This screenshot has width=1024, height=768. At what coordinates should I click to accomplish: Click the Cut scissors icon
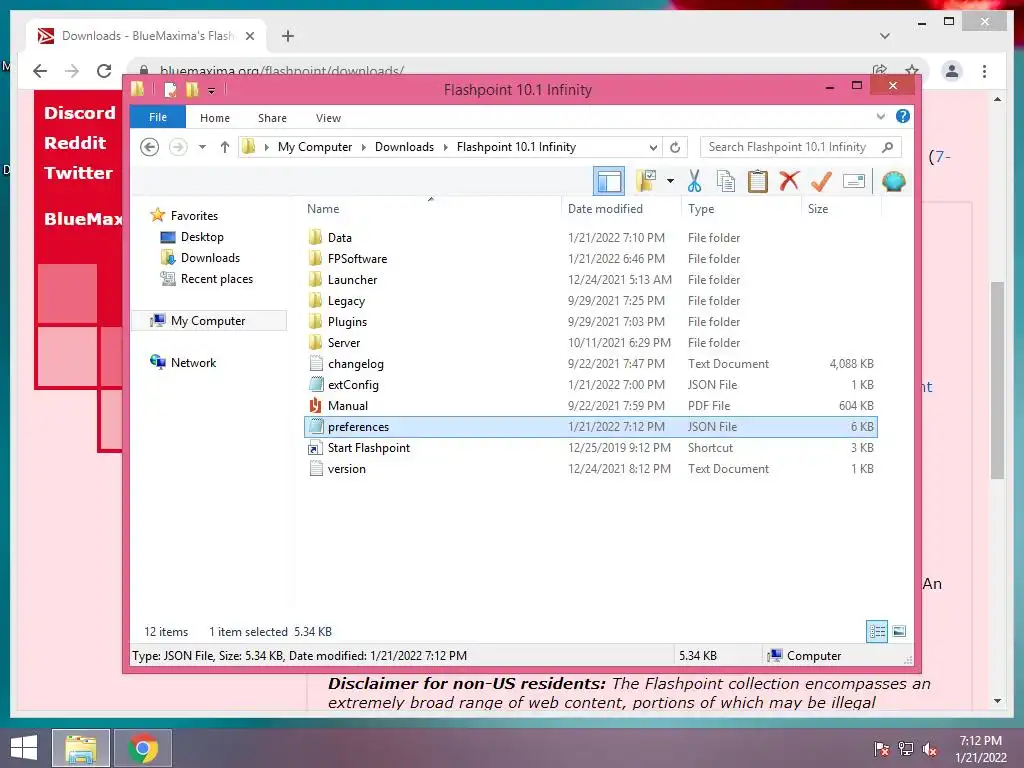coord(694,181)
